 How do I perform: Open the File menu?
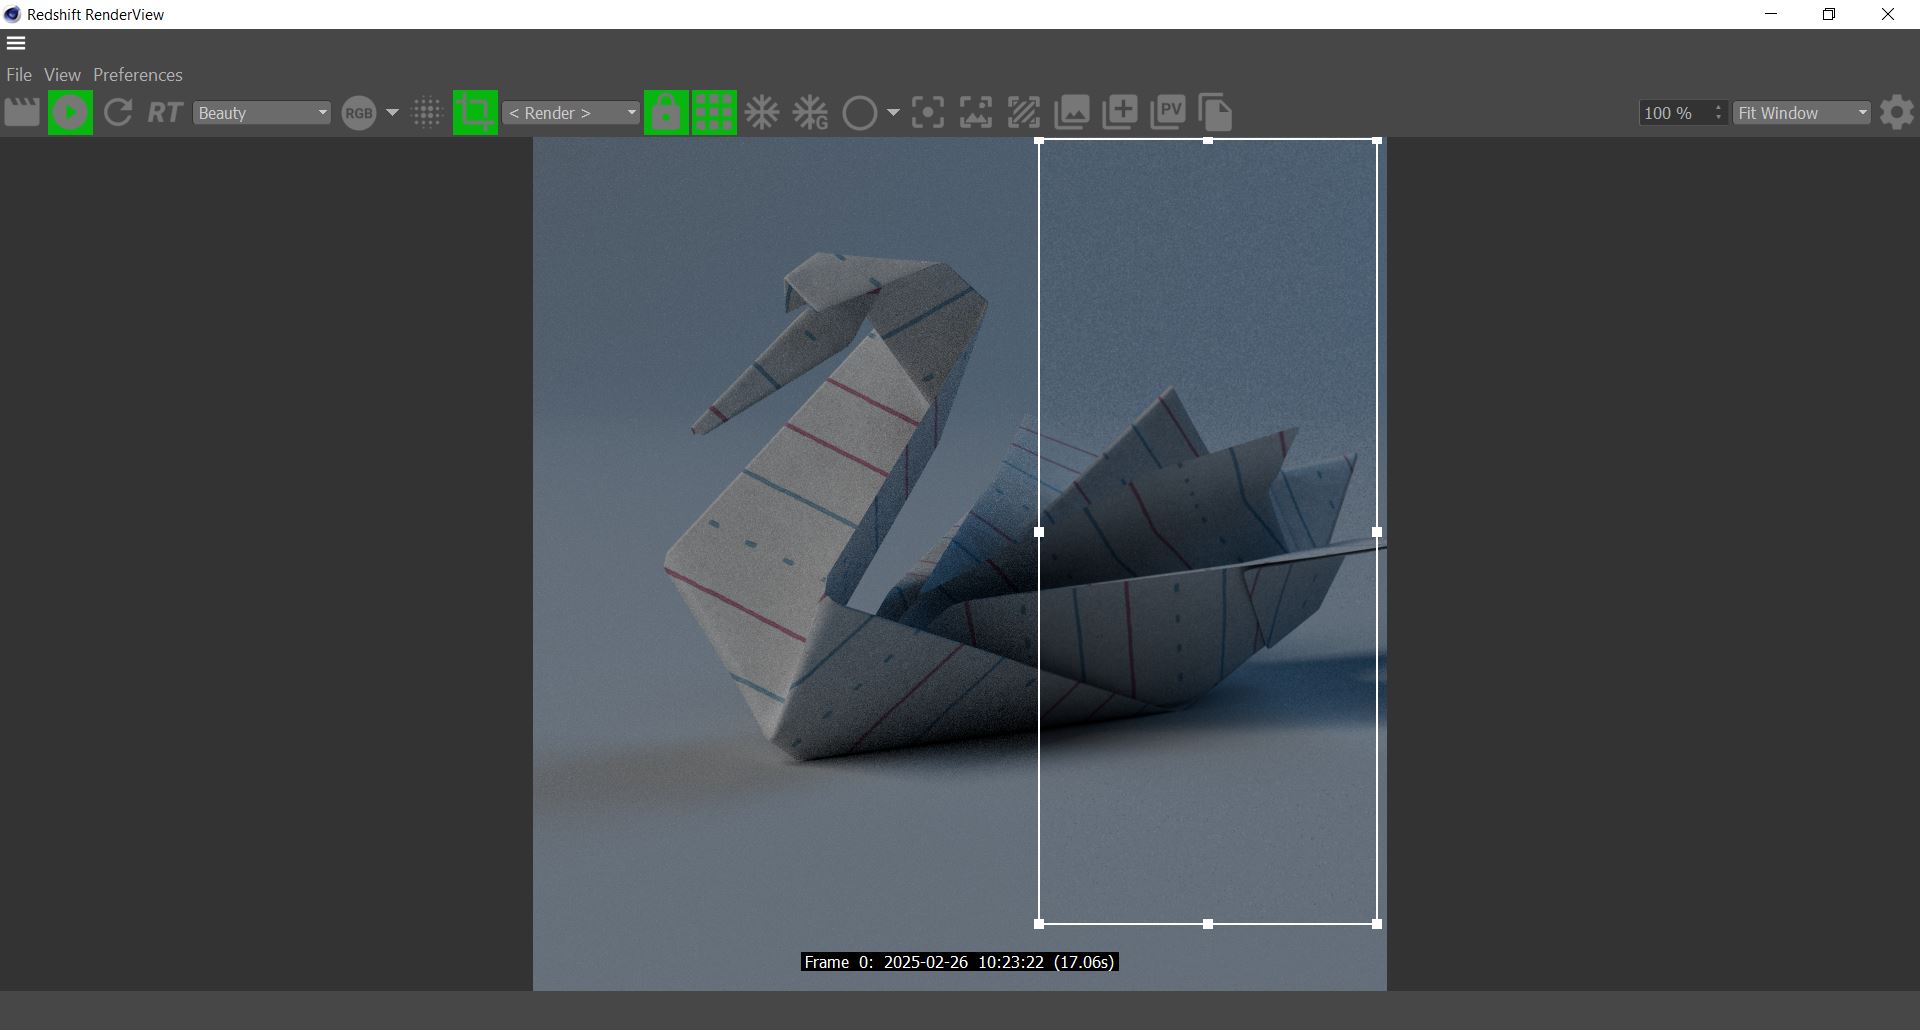[x=19, y=75]
